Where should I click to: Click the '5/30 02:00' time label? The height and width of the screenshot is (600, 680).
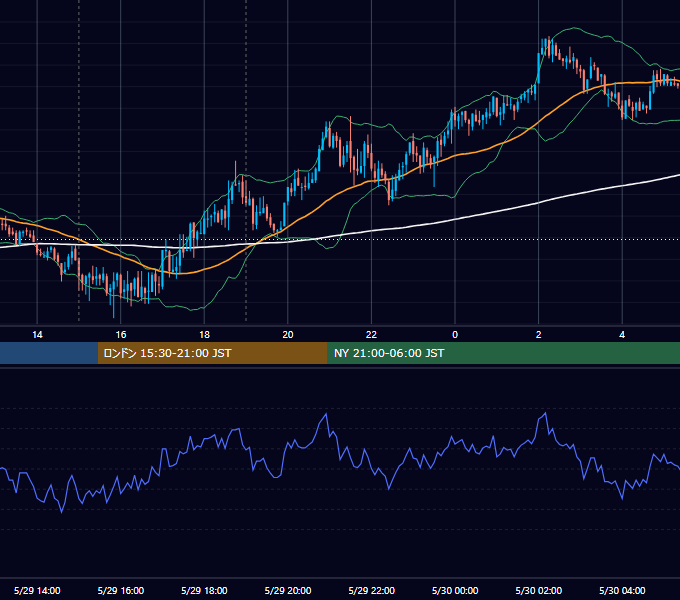pyautogui.click(x=539, y=590)
